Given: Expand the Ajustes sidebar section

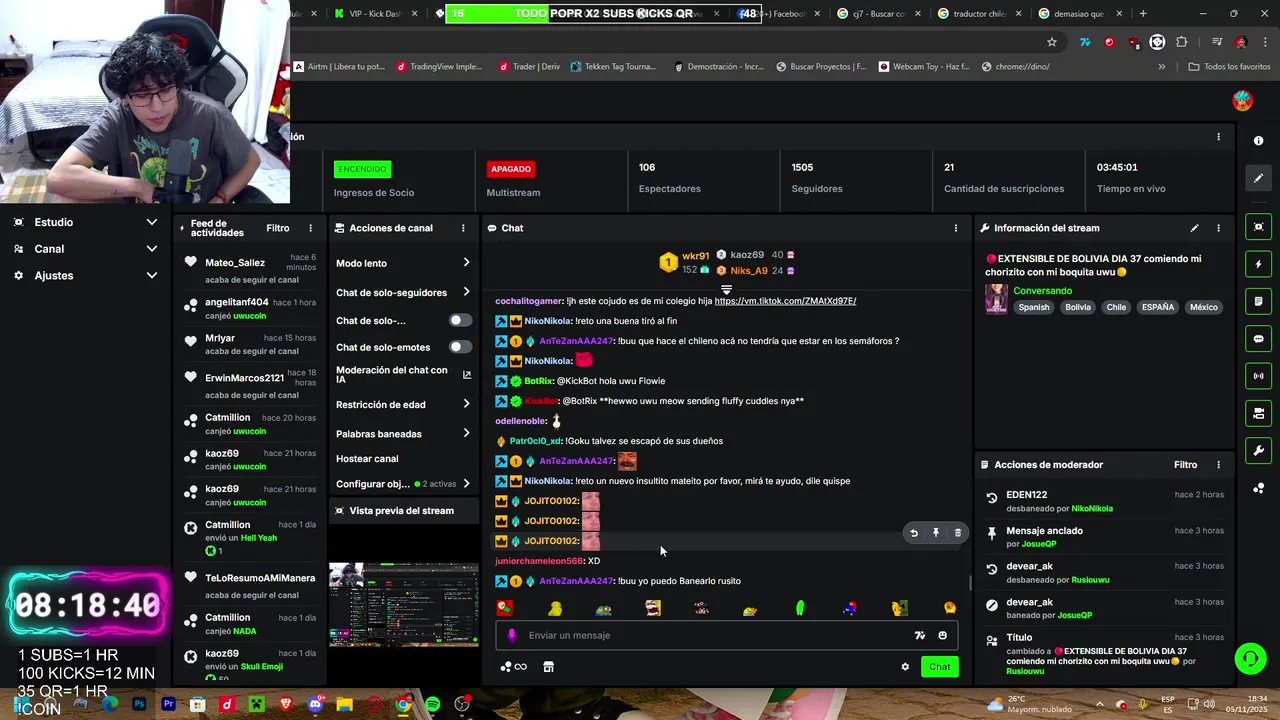Looking at the screenshot, I should click(x=84, y=275).
